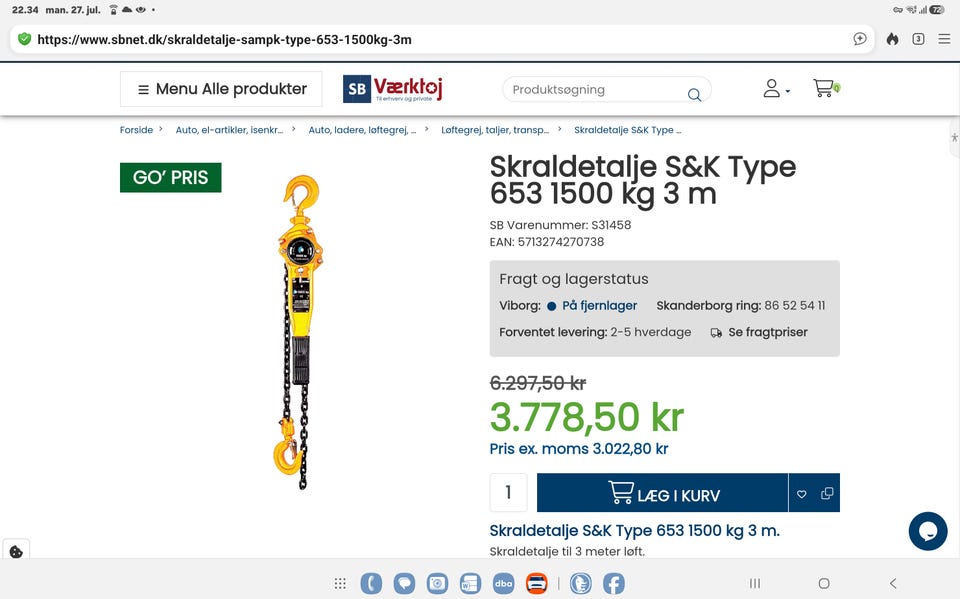Click the search magnifier icon
960x599 pixels.
tap(694, 94)
